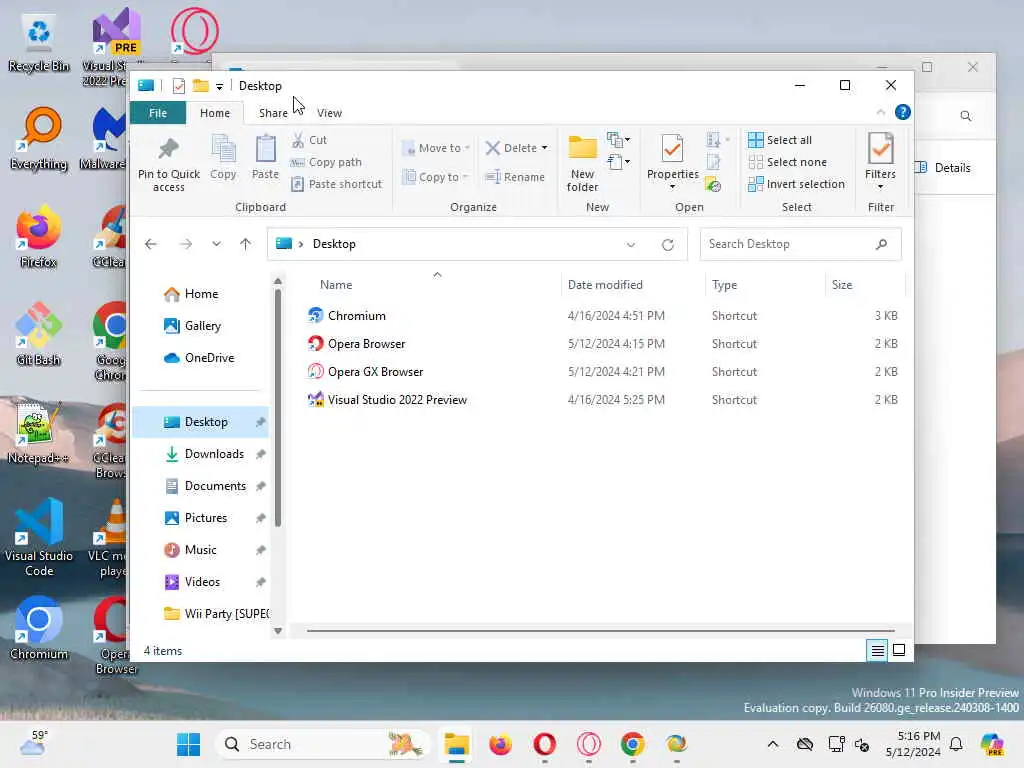Click Invert selection
Viewport: 1024px width, 768px height.
click(x=797, y=184)
